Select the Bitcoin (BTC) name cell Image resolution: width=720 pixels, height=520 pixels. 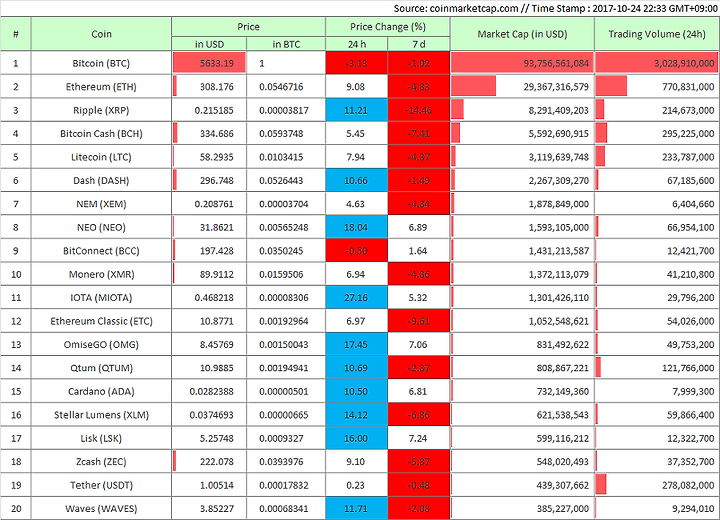[x=101, y=63]
